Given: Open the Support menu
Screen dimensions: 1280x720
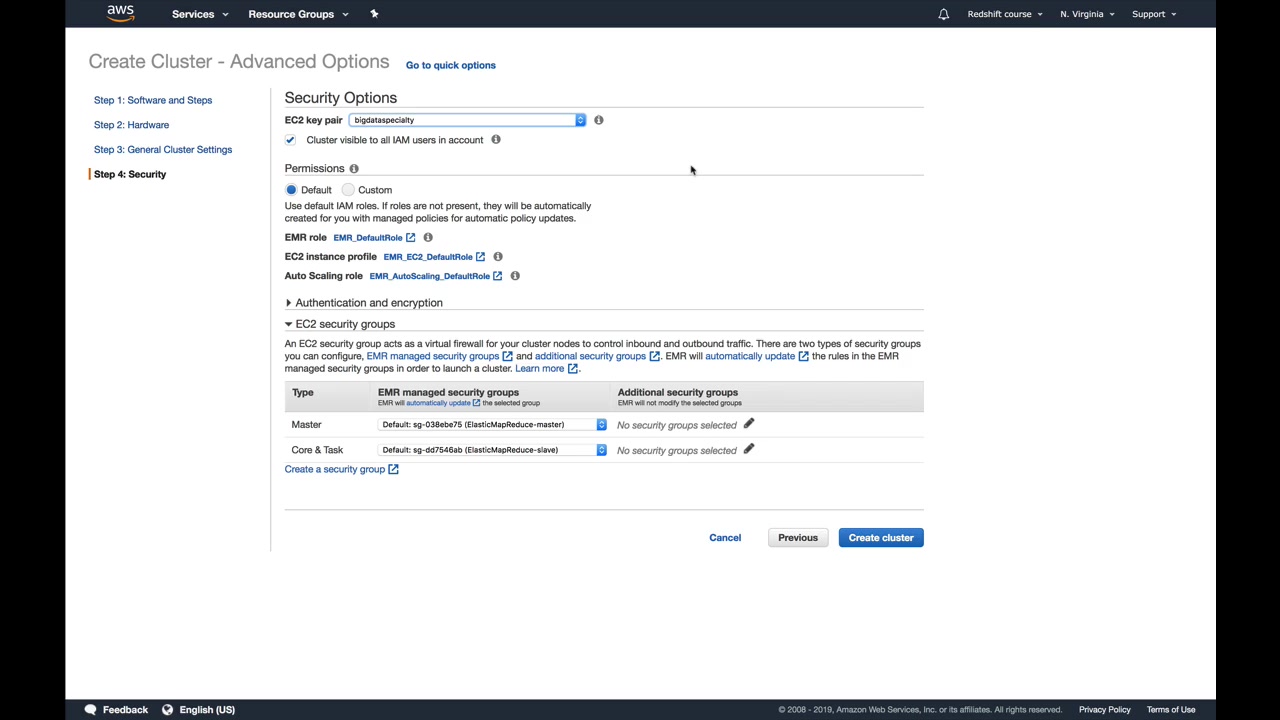Looking at the screenshot, I should pyautogui.click(x=1154, y=14).
